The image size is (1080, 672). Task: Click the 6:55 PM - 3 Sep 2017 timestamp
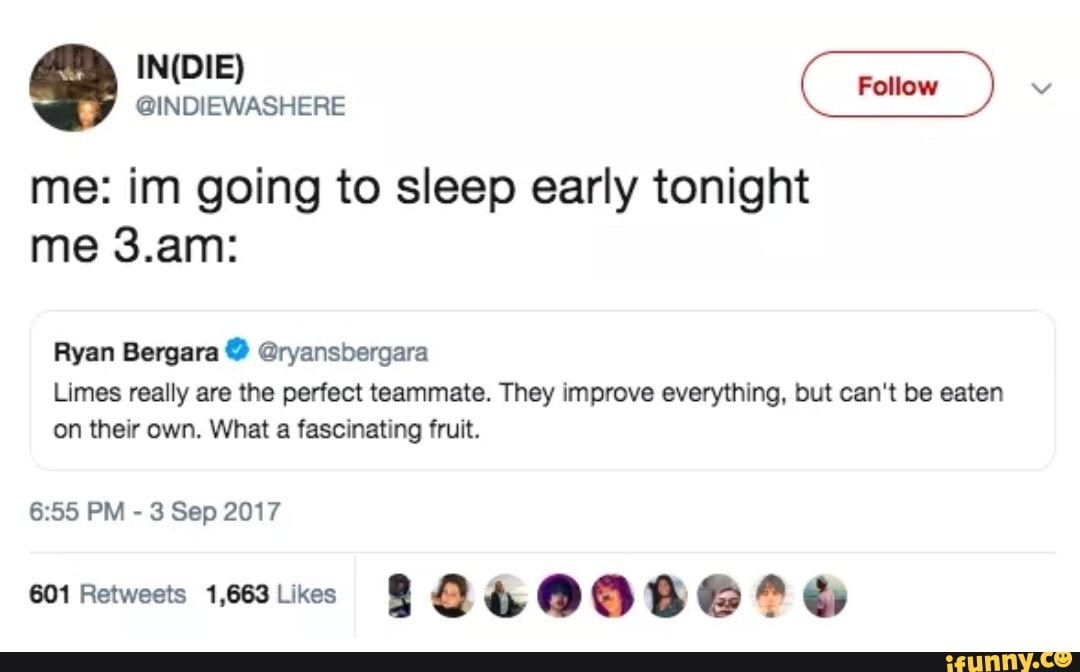tap(156, 513)
